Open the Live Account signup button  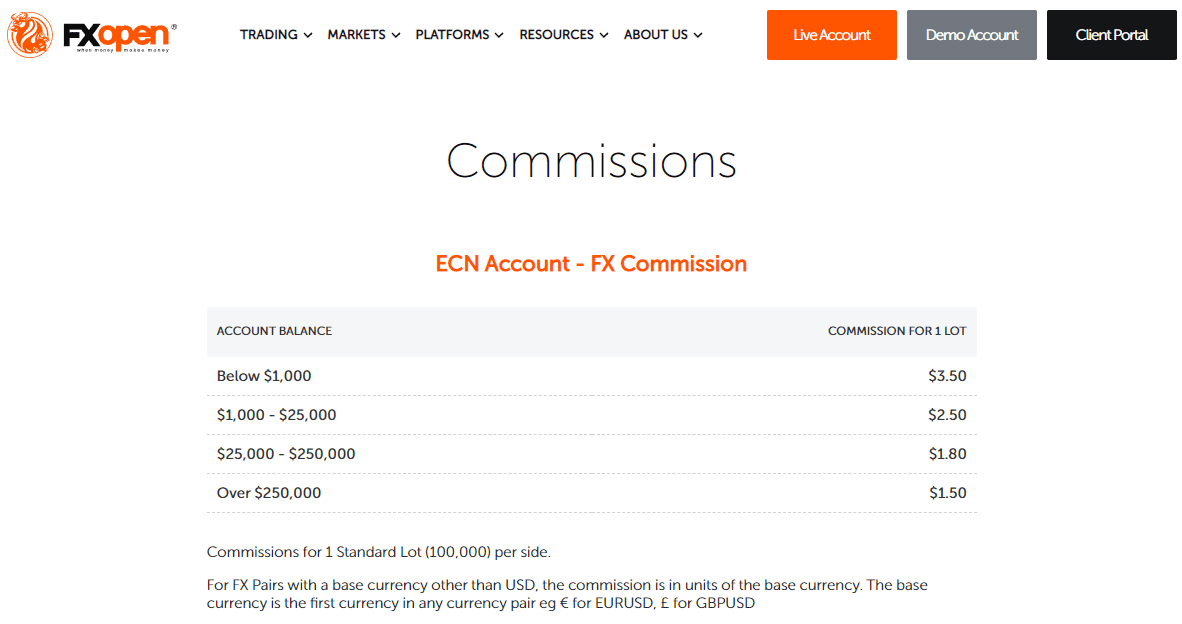831,34
